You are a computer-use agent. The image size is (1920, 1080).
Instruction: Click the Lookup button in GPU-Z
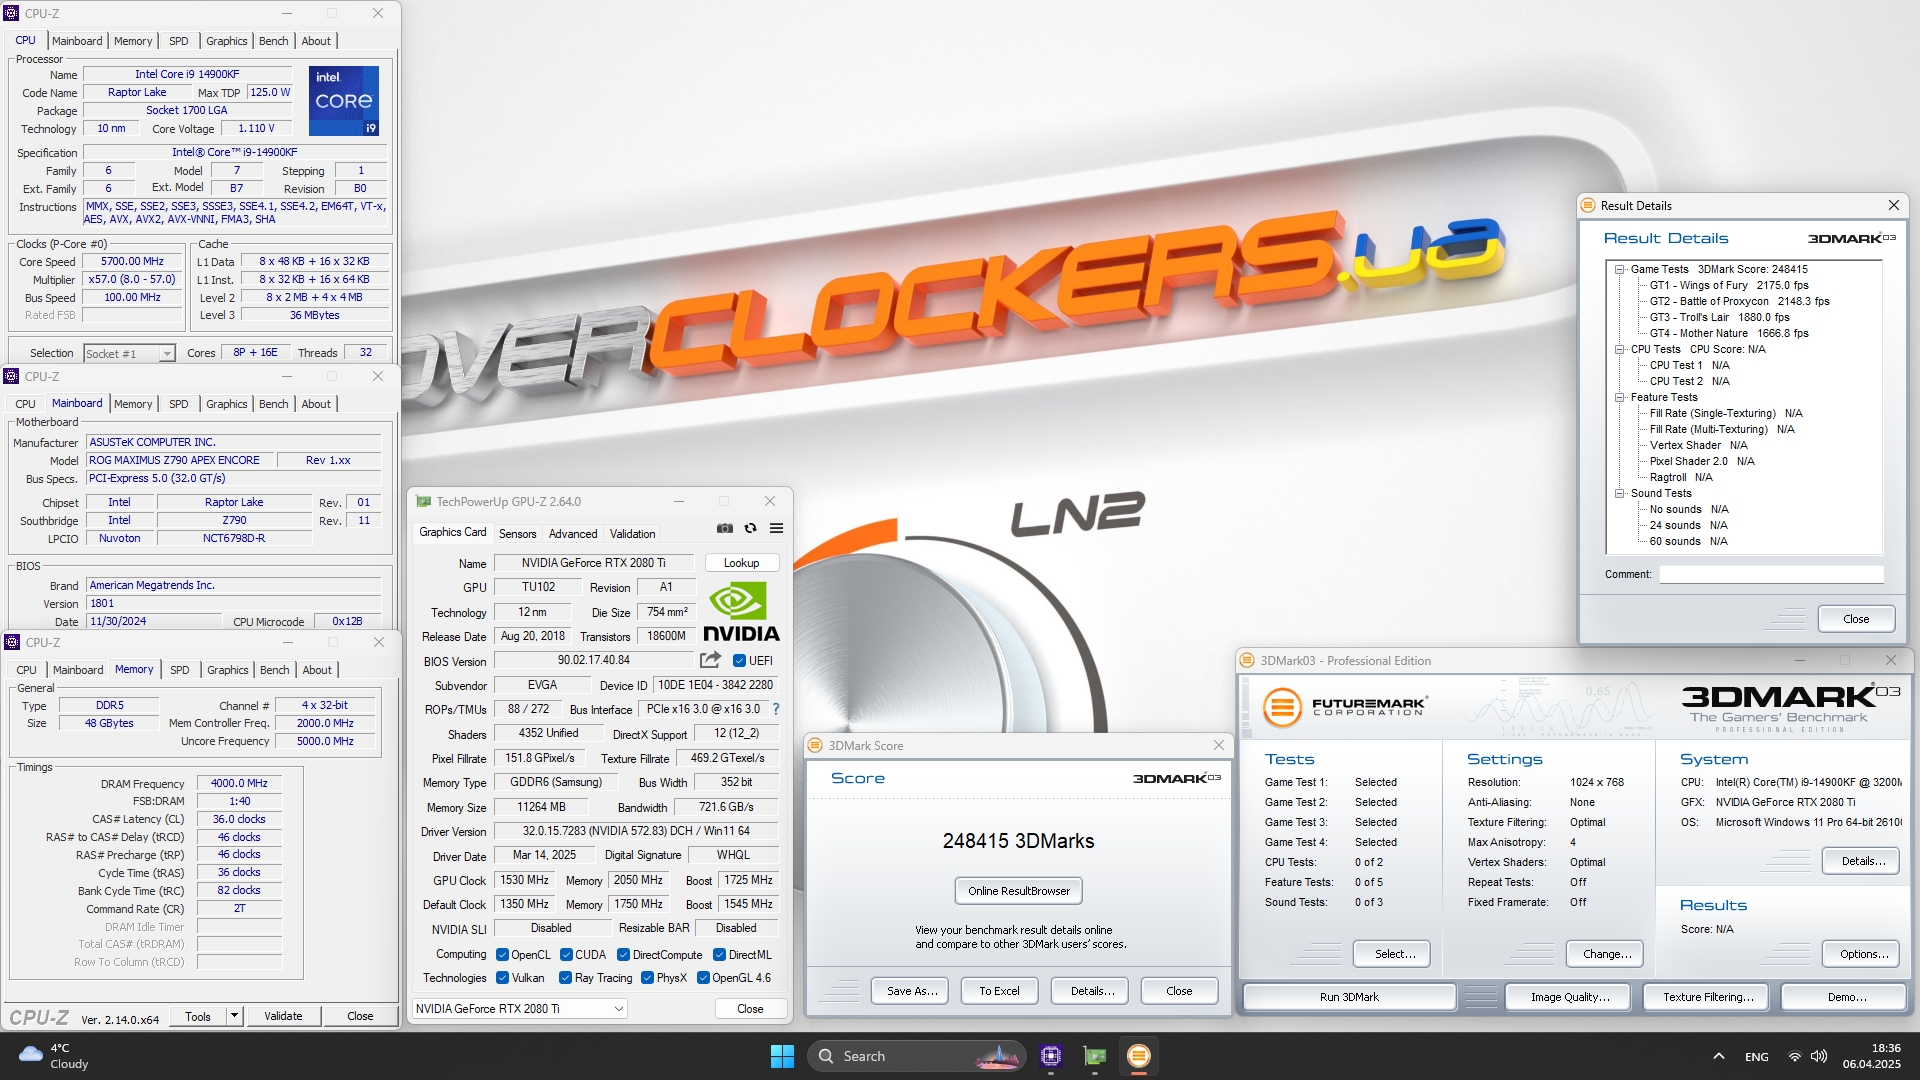pyautogui.click(x=742, y=563)
